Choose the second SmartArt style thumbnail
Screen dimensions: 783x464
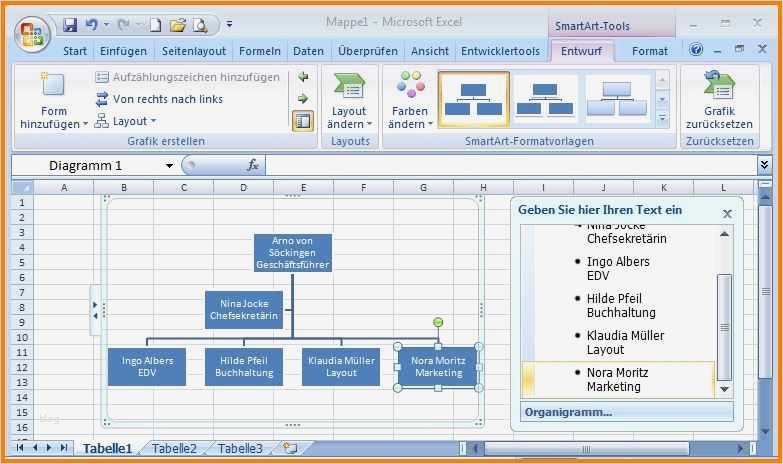click(x=545, y=99)
